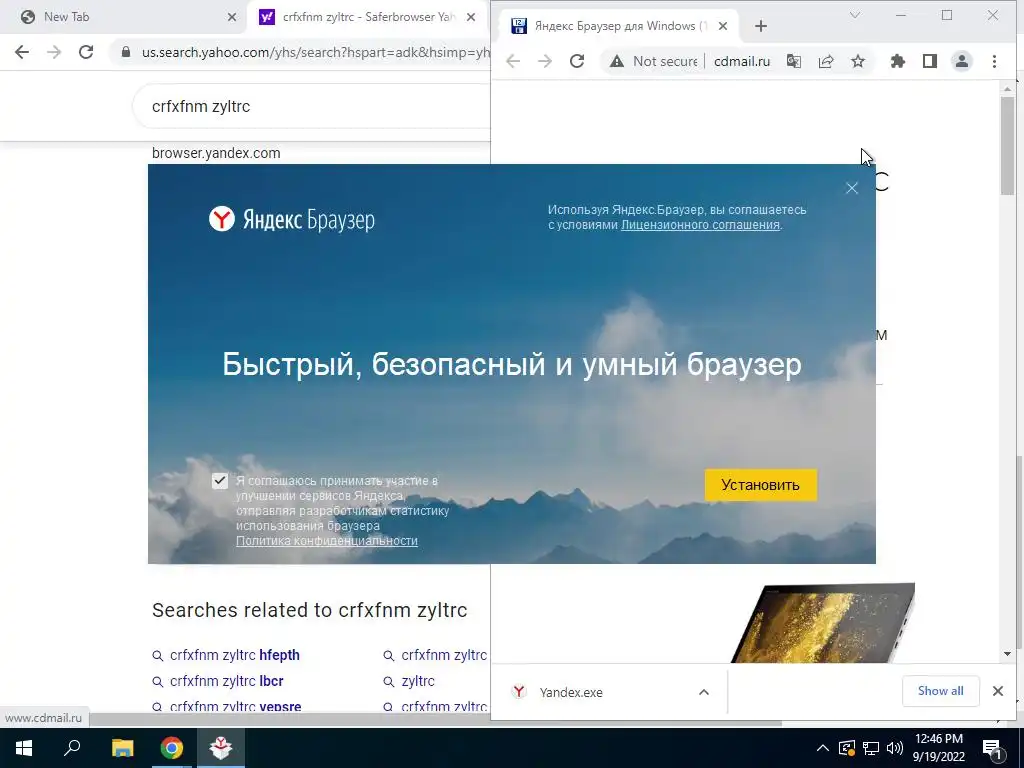The width and height of the screenshot is (1024, 768).
Task: Click the share page icon
Action: [x=826, y=61]
